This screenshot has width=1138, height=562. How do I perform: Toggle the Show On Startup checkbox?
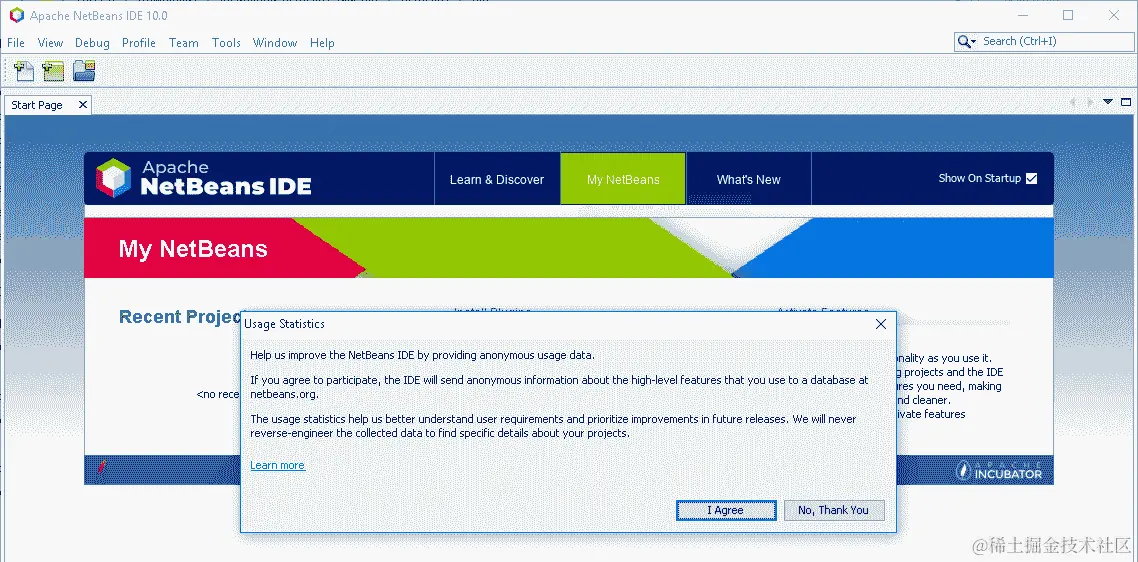coord(1031,179)
